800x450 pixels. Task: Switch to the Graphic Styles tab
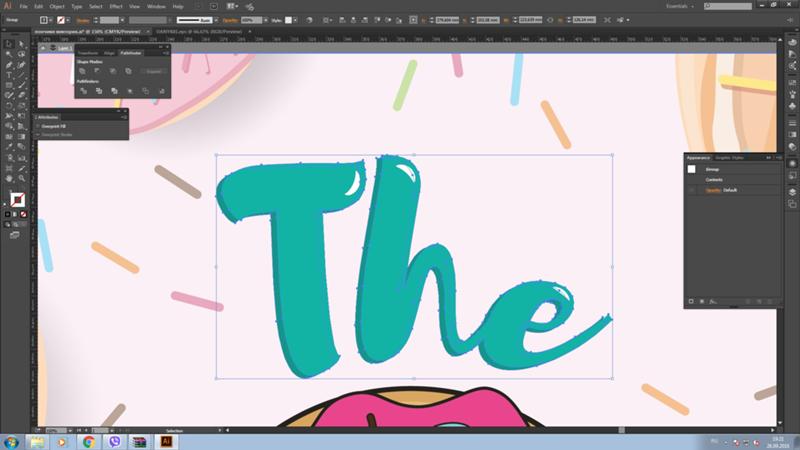[729, 158]
